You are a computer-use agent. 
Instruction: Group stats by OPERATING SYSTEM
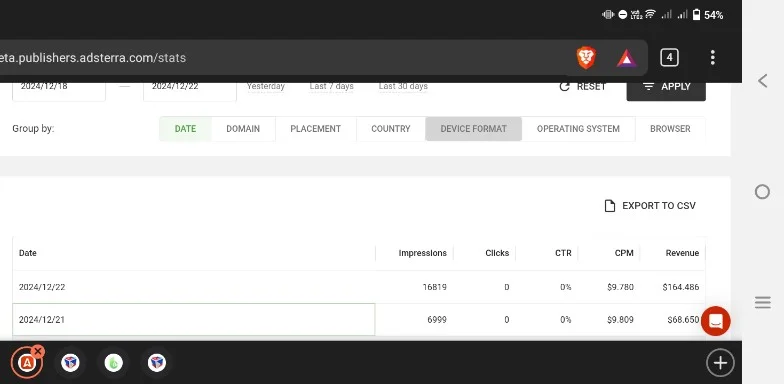click(578, 128)
